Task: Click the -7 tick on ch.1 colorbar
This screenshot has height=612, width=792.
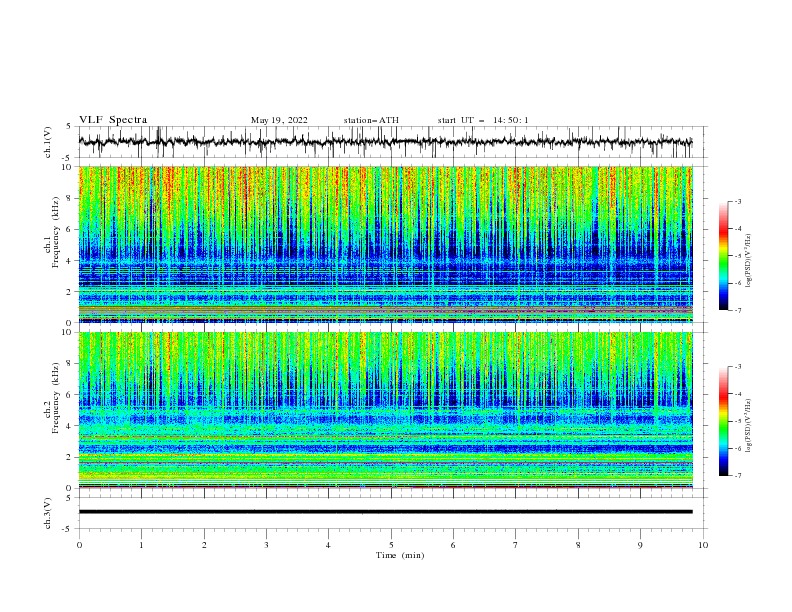Action: 737,311
